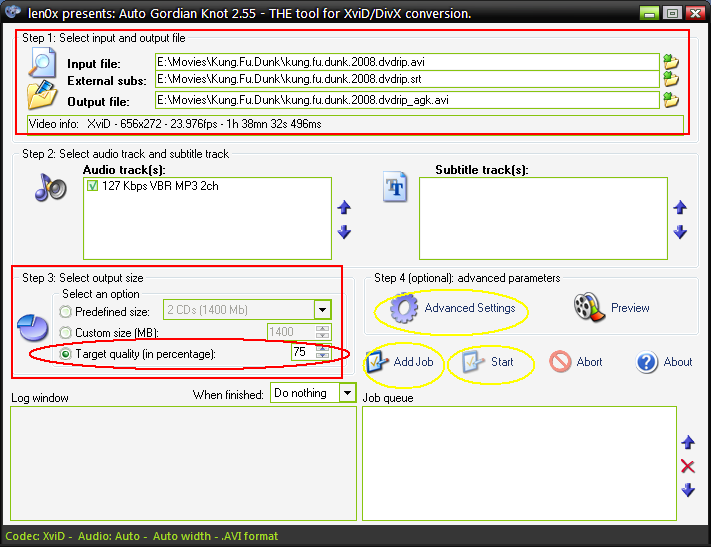Click the red Abort prohibition icon
This screenshot has width=711, height=547.
coord(560,362)
